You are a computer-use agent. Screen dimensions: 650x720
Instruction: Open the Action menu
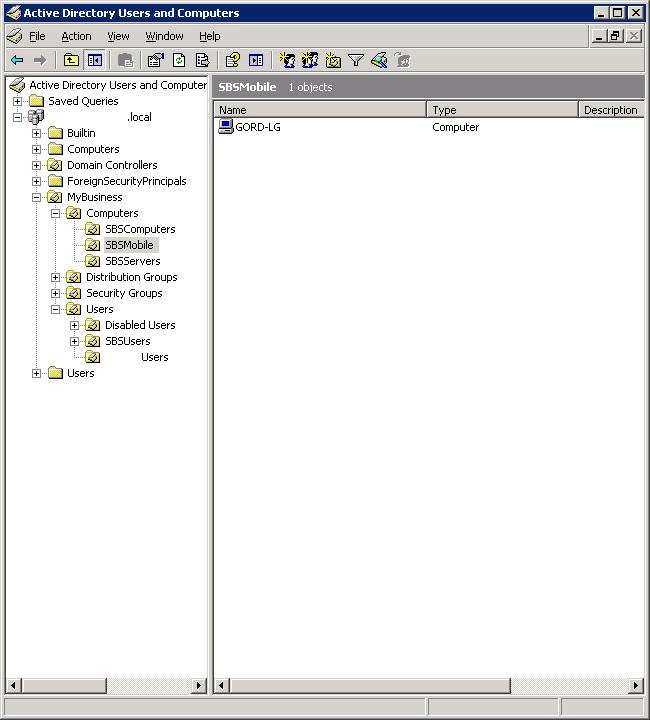pos(76,36)
